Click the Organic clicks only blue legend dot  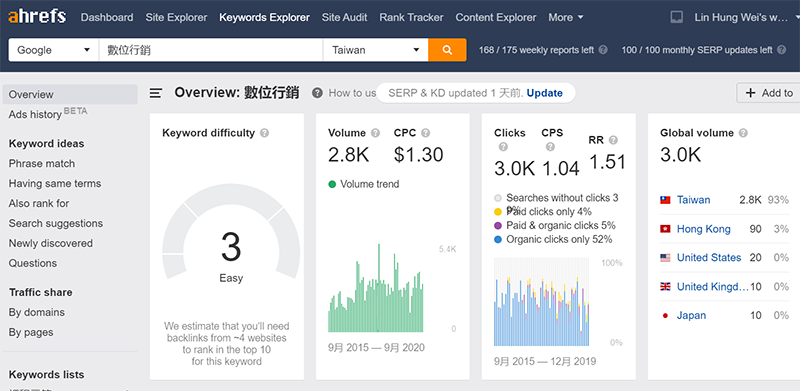coord(498,239)
